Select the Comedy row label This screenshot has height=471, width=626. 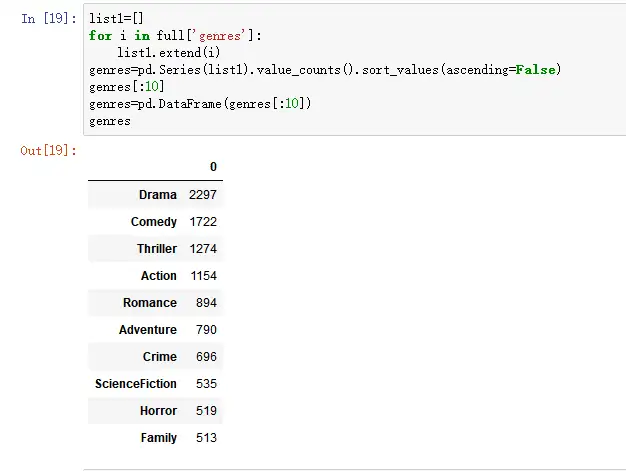[154, 222]
